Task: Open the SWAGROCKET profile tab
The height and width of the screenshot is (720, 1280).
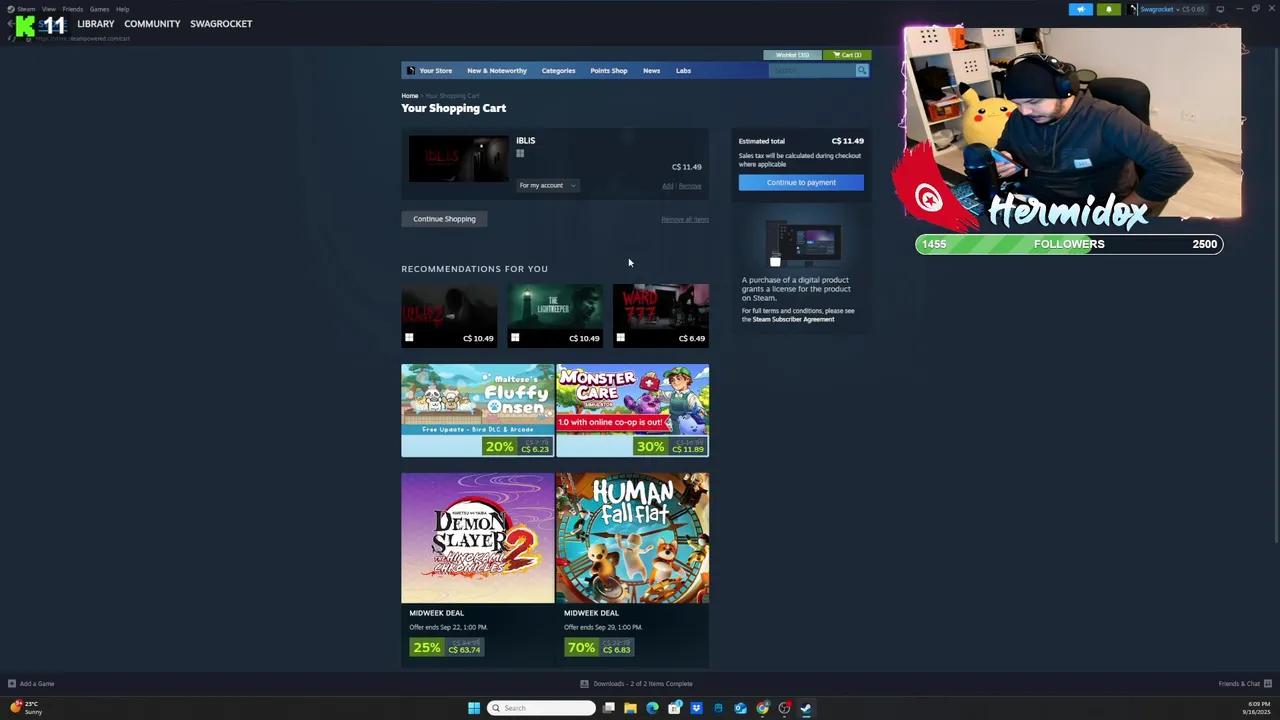Action: pos(221,24)
